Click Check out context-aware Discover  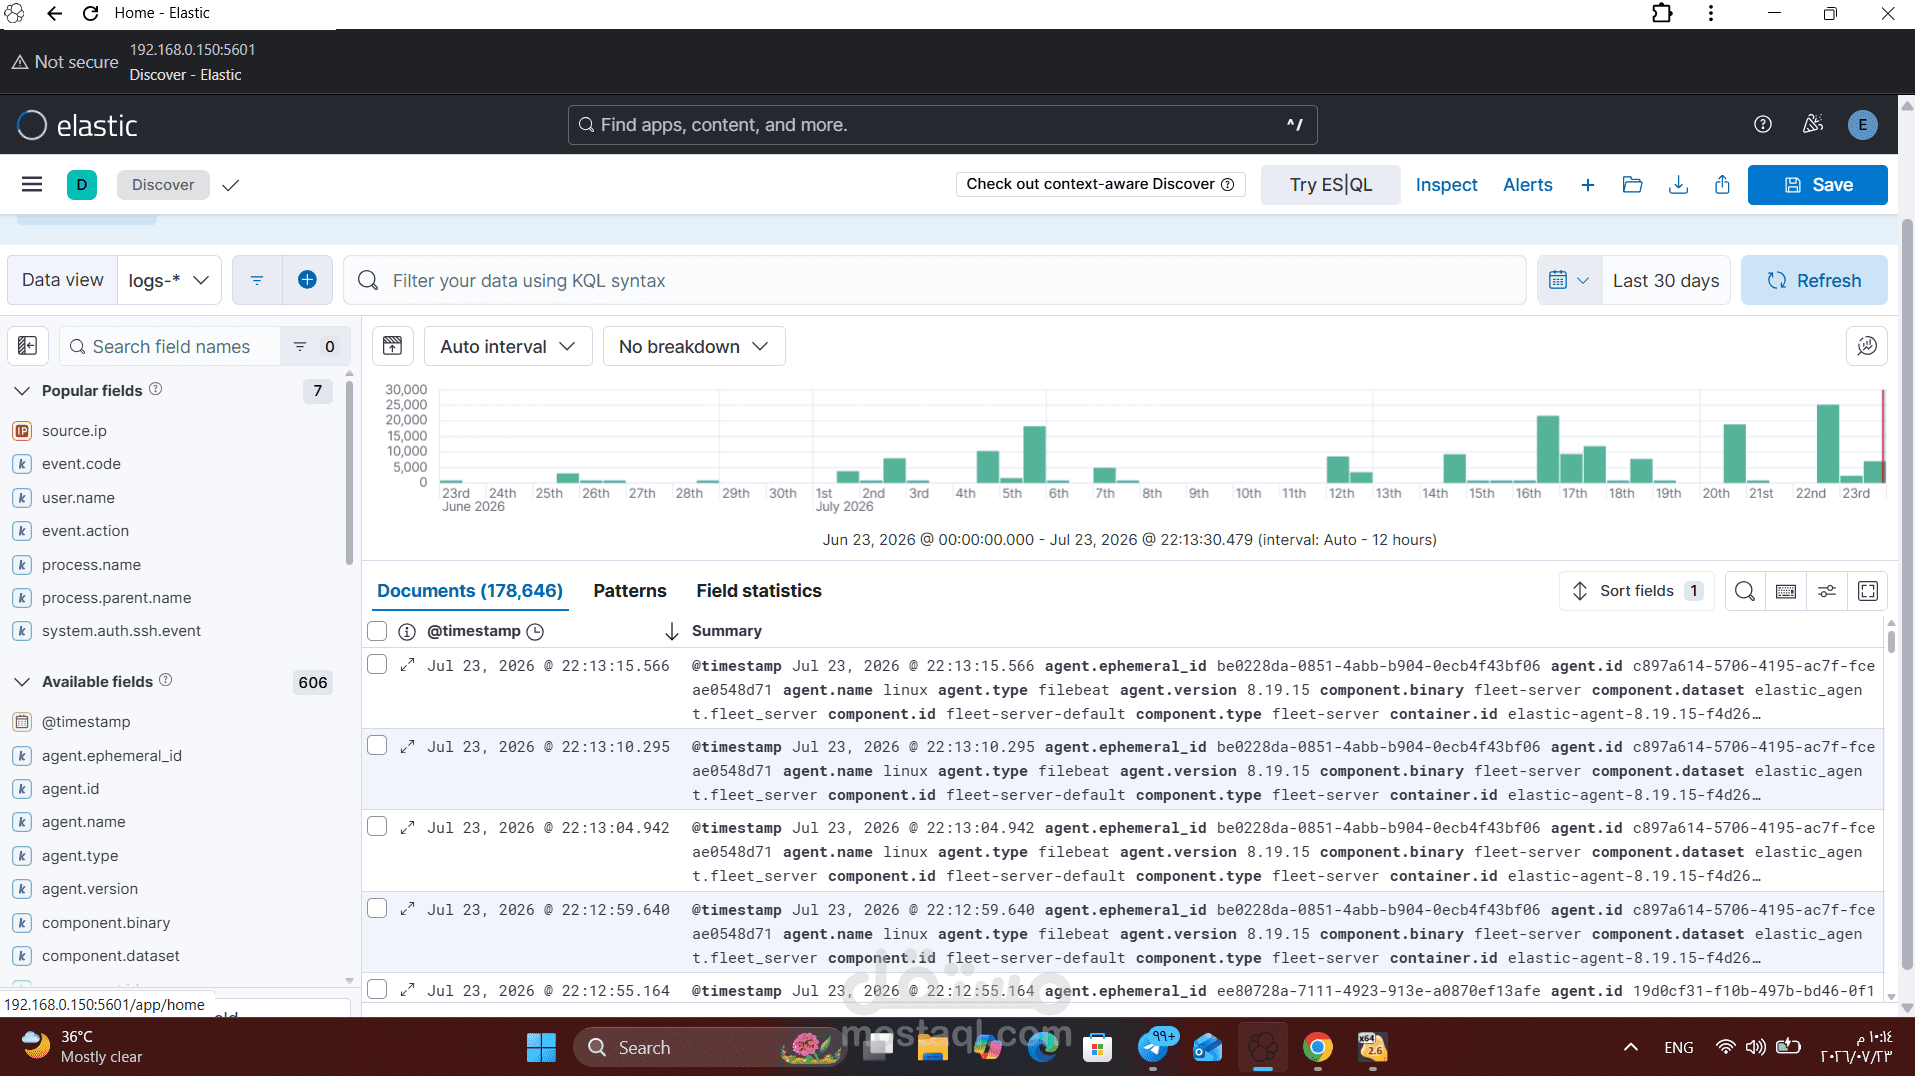pyautogui.click(x=1100, y=184)
